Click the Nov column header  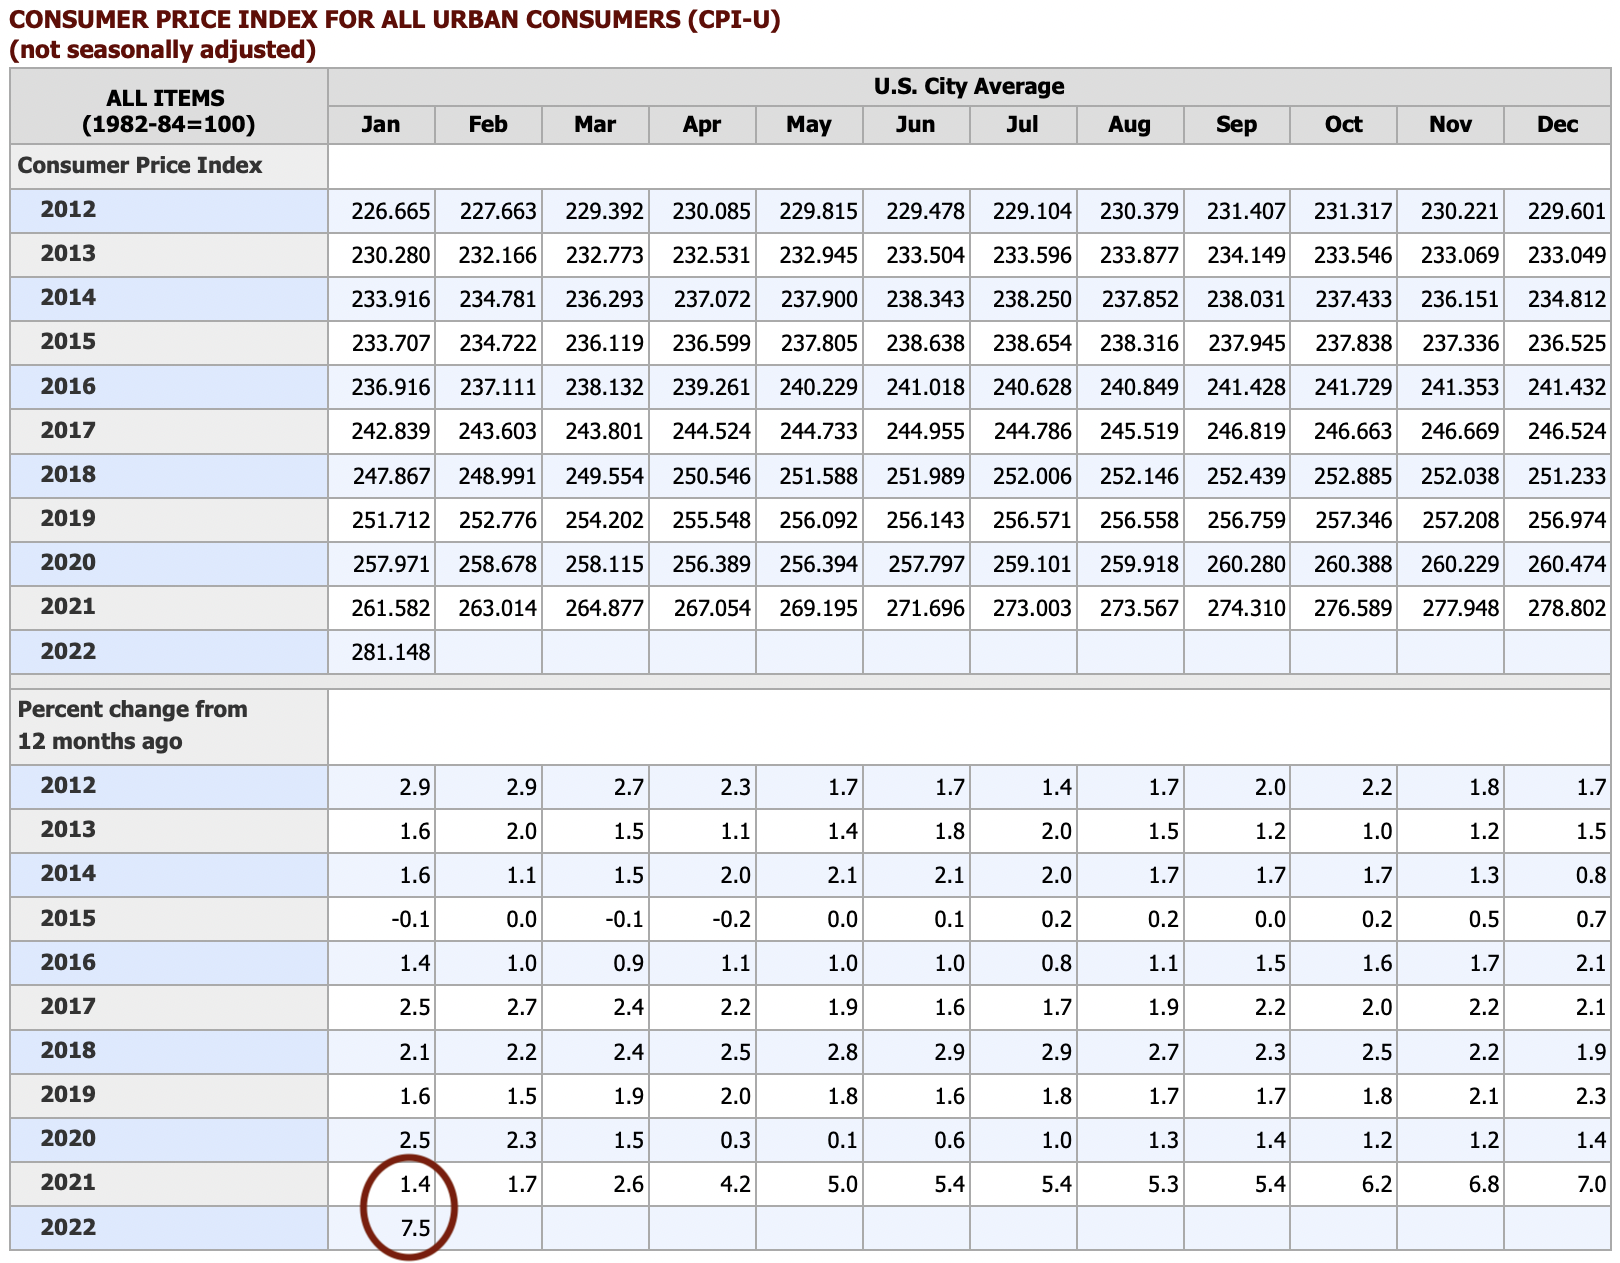[1451, 125]
